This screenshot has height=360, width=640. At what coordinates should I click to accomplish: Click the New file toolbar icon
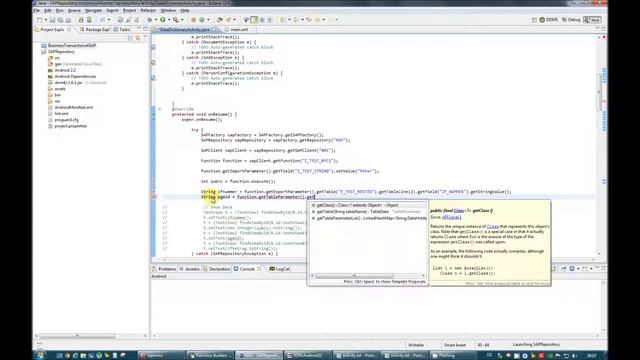click(39, 20)
